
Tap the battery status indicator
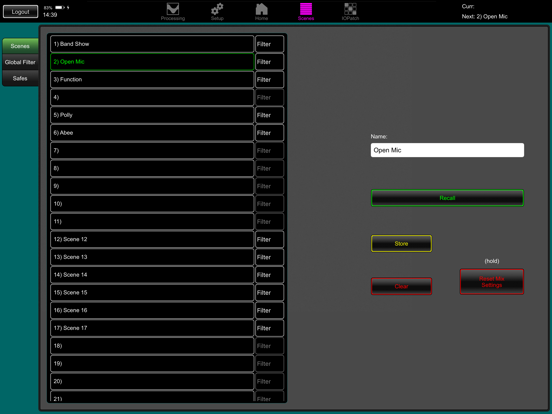point(59,7)
